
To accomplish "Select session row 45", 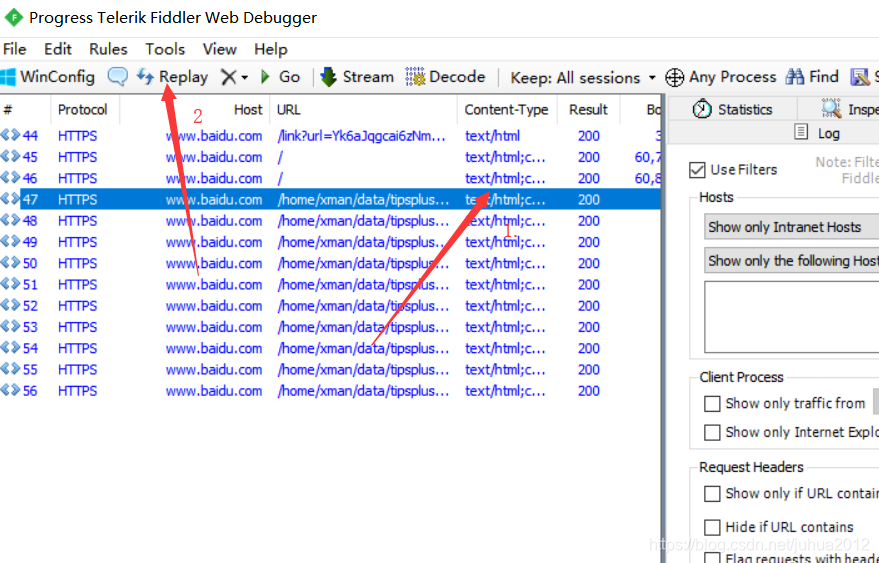I will point(330,157).
